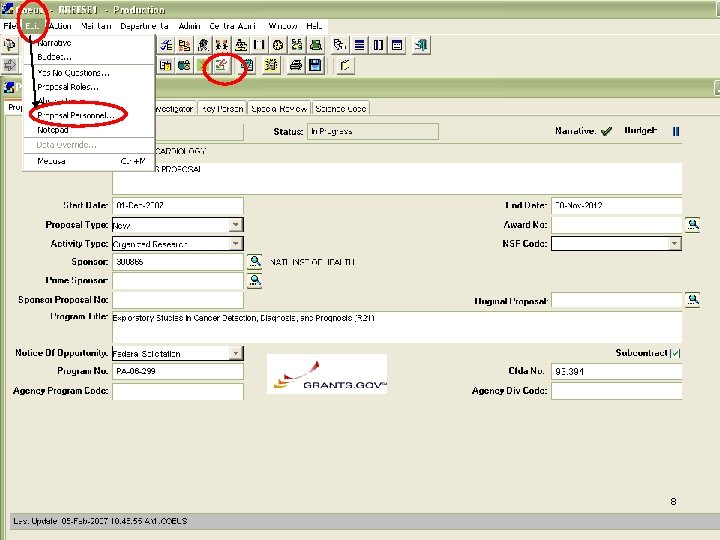Click the Narrative green checkmark indicator
720x540 pixels.
click(x=607, y=131)
